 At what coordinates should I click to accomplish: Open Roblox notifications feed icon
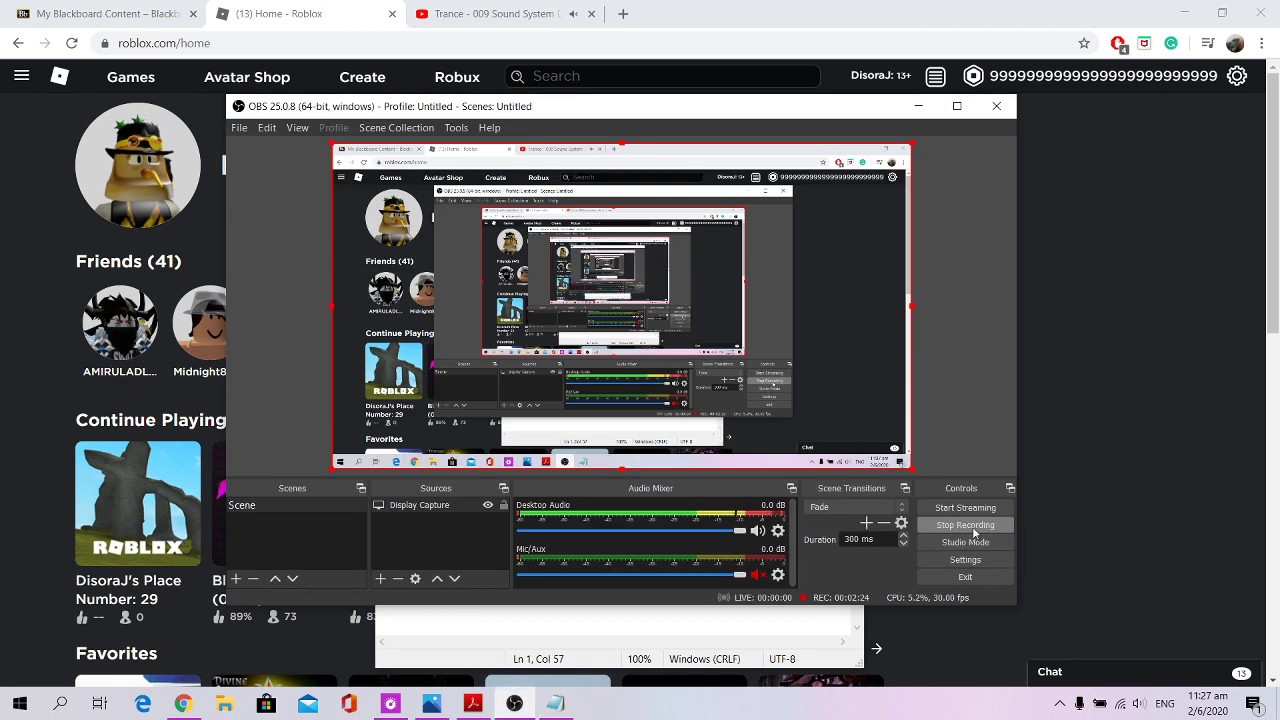935,76
